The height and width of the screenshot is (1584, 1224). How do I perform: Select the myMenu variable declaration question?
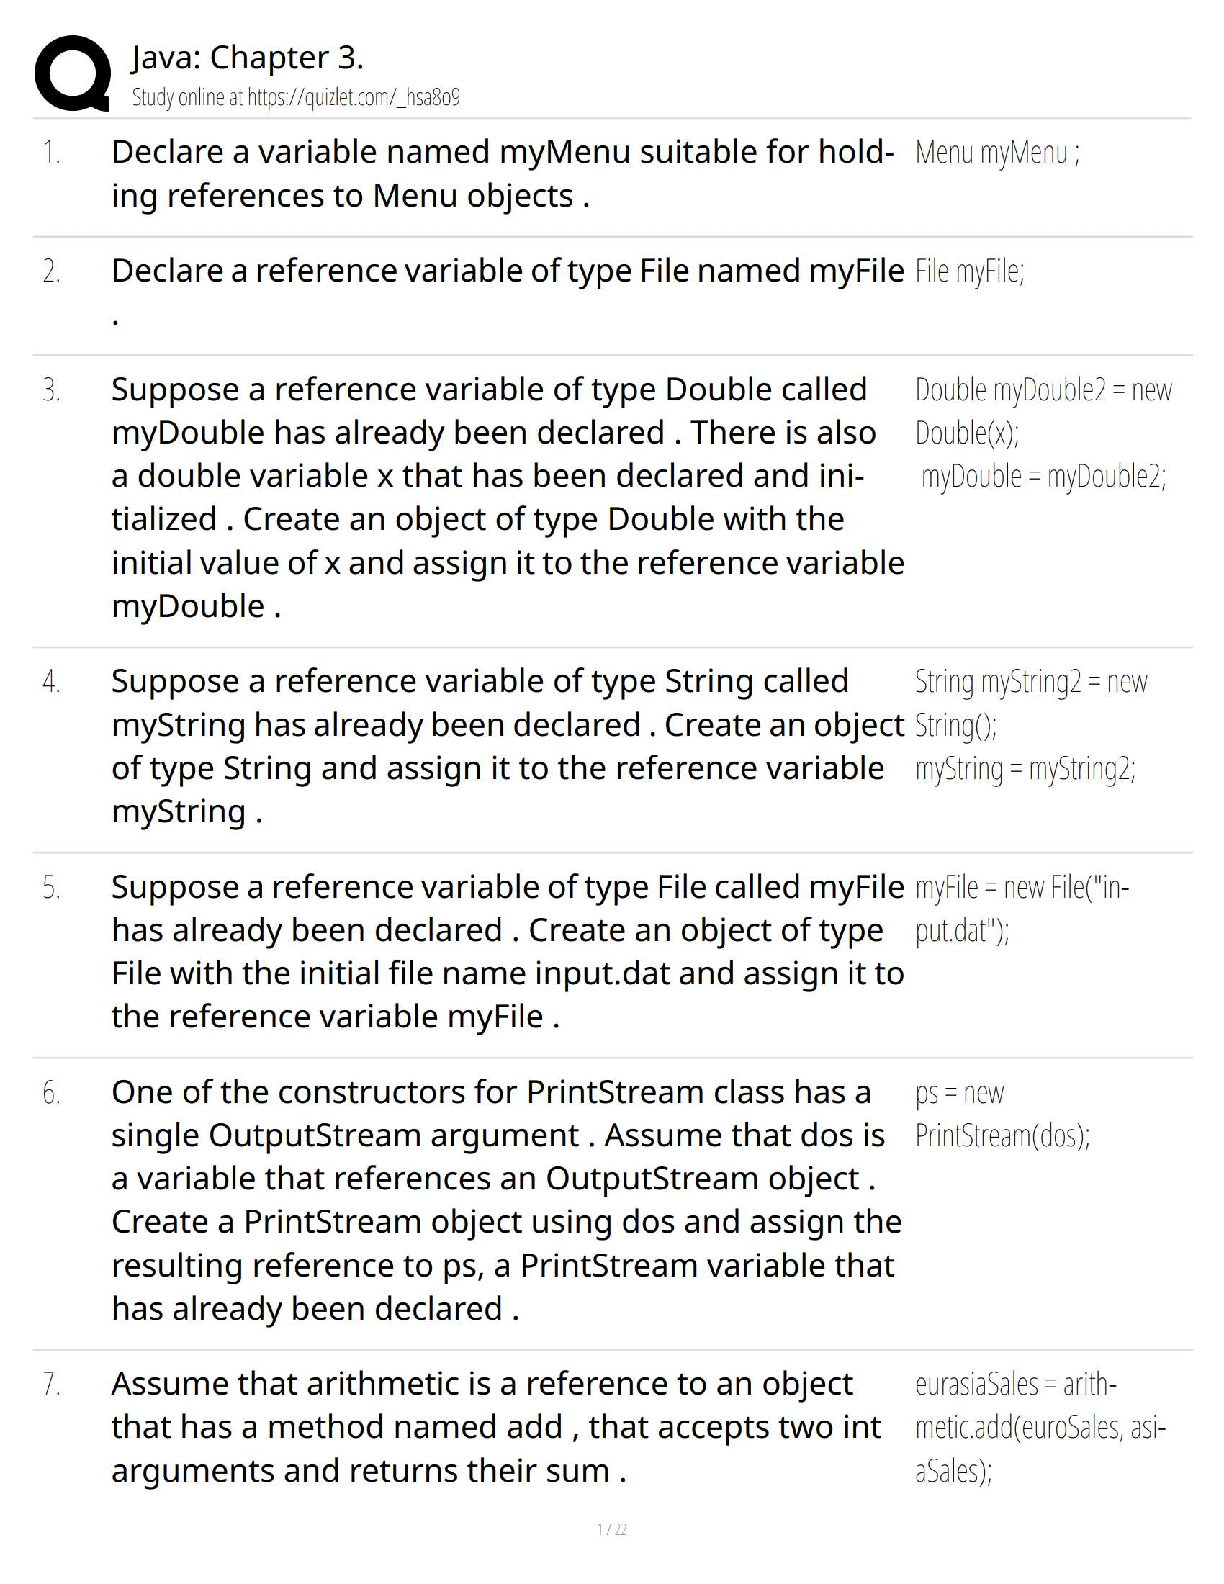click(502, 174)
